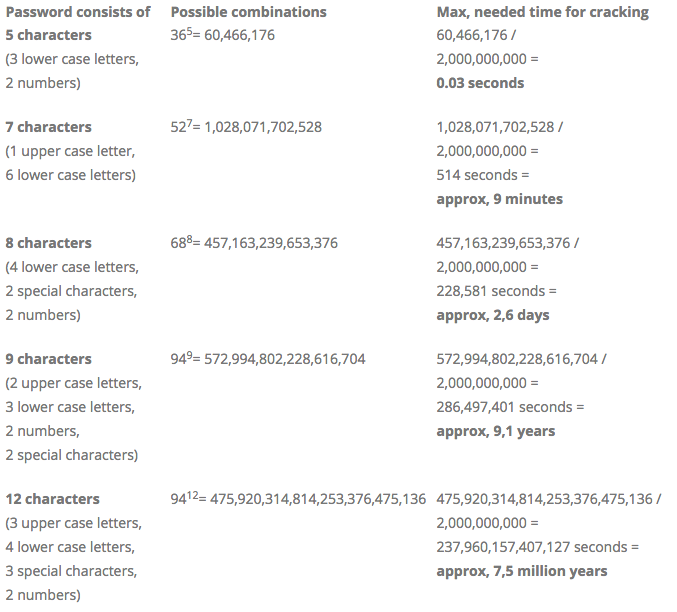Select the '7 characters' row label
The height and width of the screenshot is (612, 677).
[48, 127]
